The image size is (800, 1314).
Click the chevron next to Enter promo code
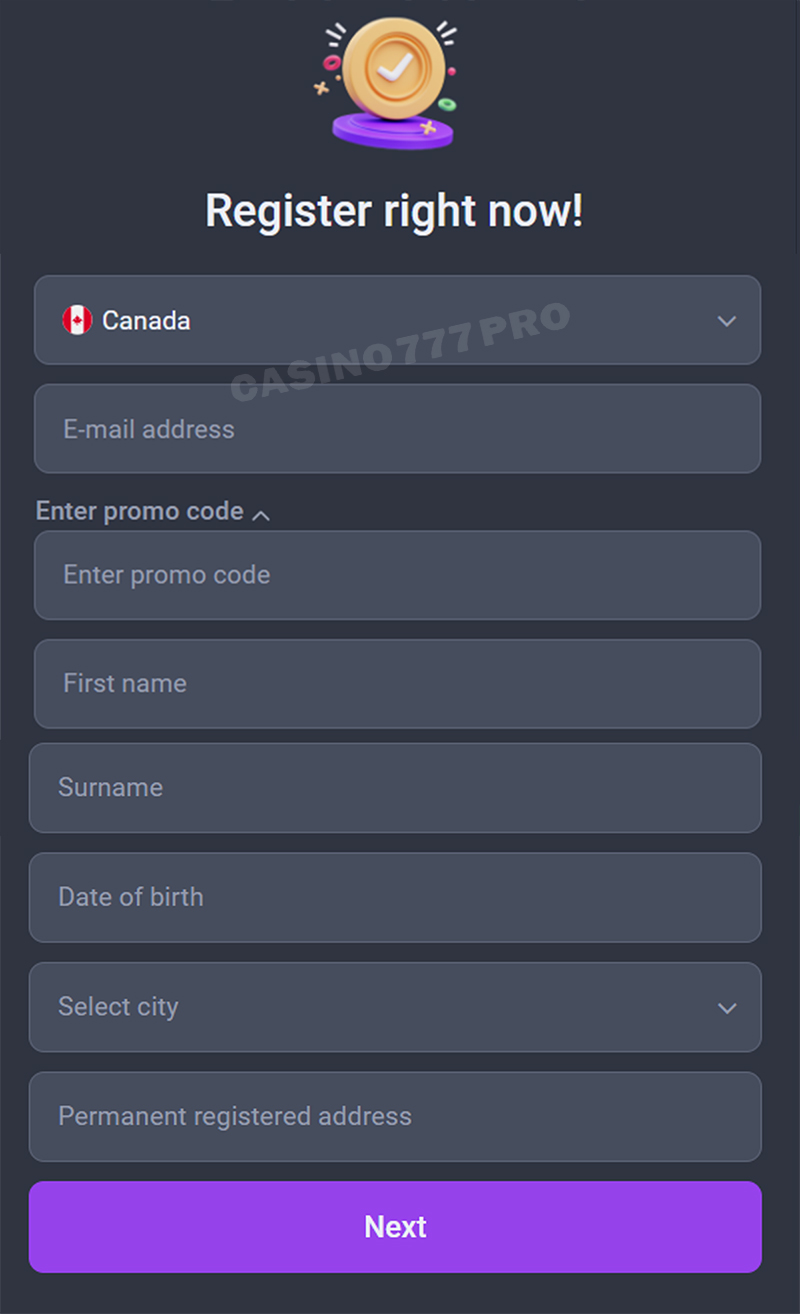(261, 513)
